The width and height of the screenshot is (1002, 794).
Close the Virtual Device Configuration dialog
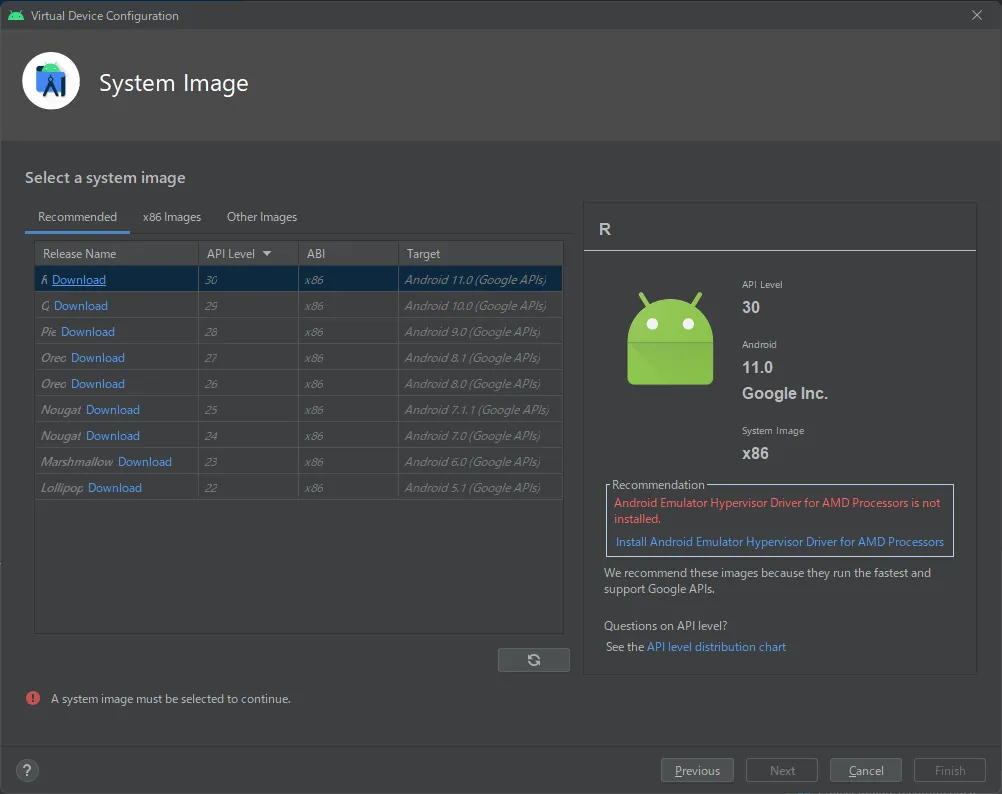coord(977,15)
